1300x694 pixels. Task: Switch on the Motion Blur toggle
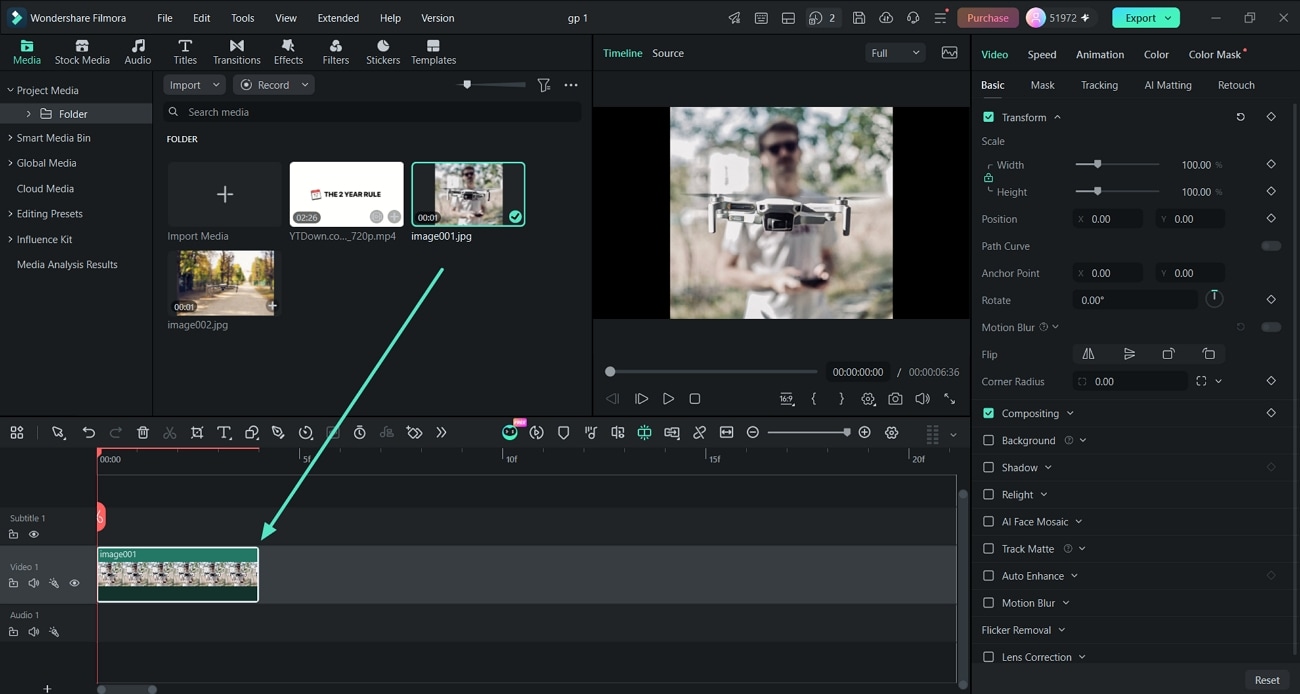(x=1270, y=327)
